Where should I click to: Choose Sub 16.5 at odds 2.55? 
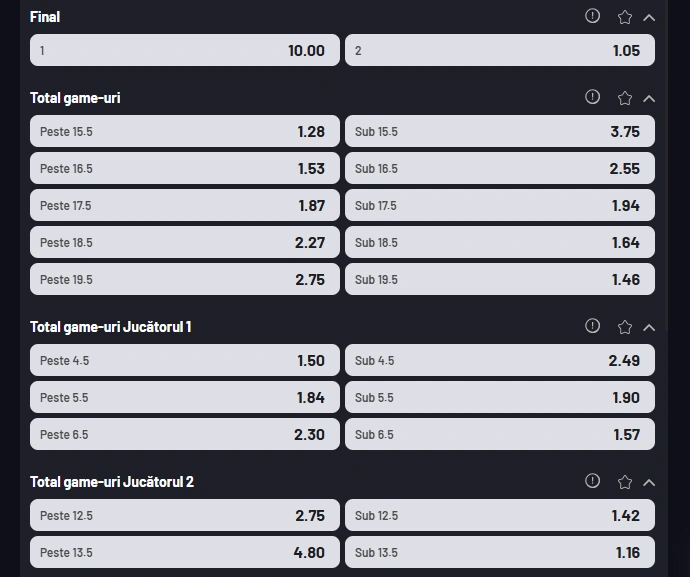(500, 168)
